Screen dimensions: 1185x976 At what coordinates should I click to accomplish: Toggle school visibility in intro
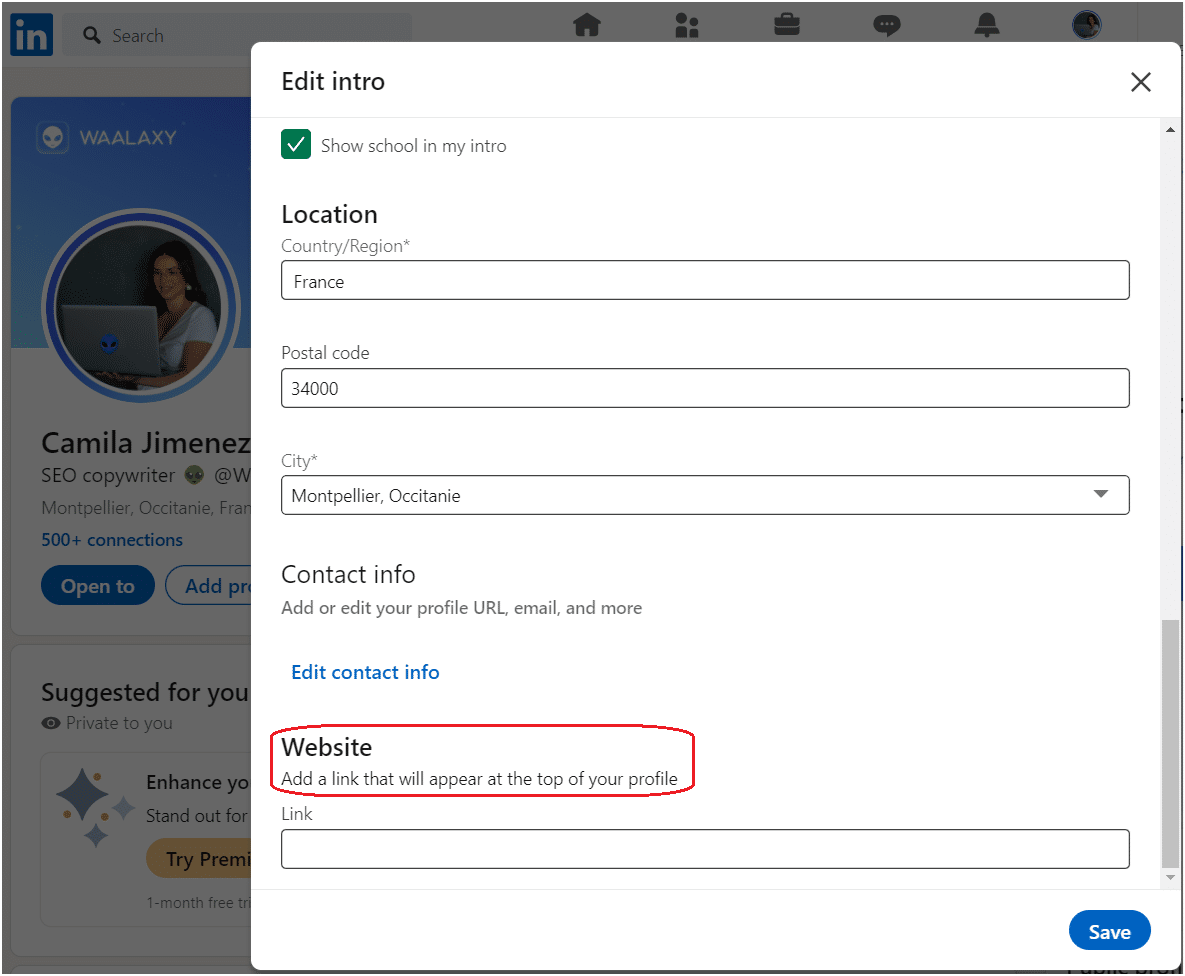coord(296,144)
